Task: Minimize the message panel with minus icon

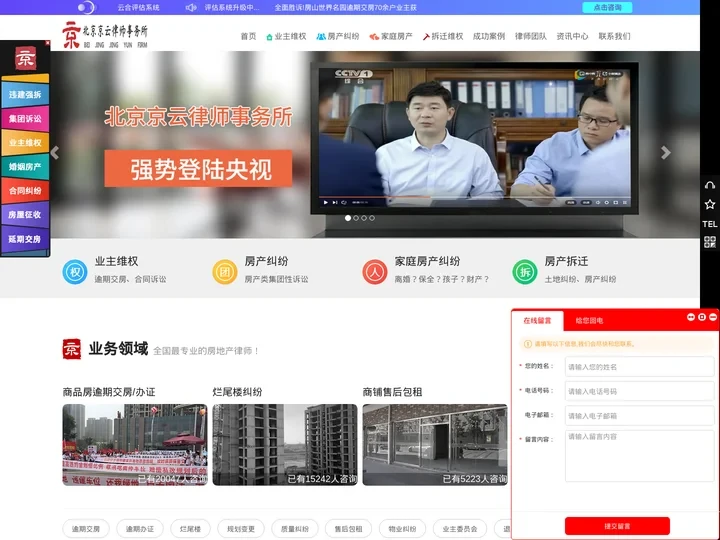Action: coord(713,317)
